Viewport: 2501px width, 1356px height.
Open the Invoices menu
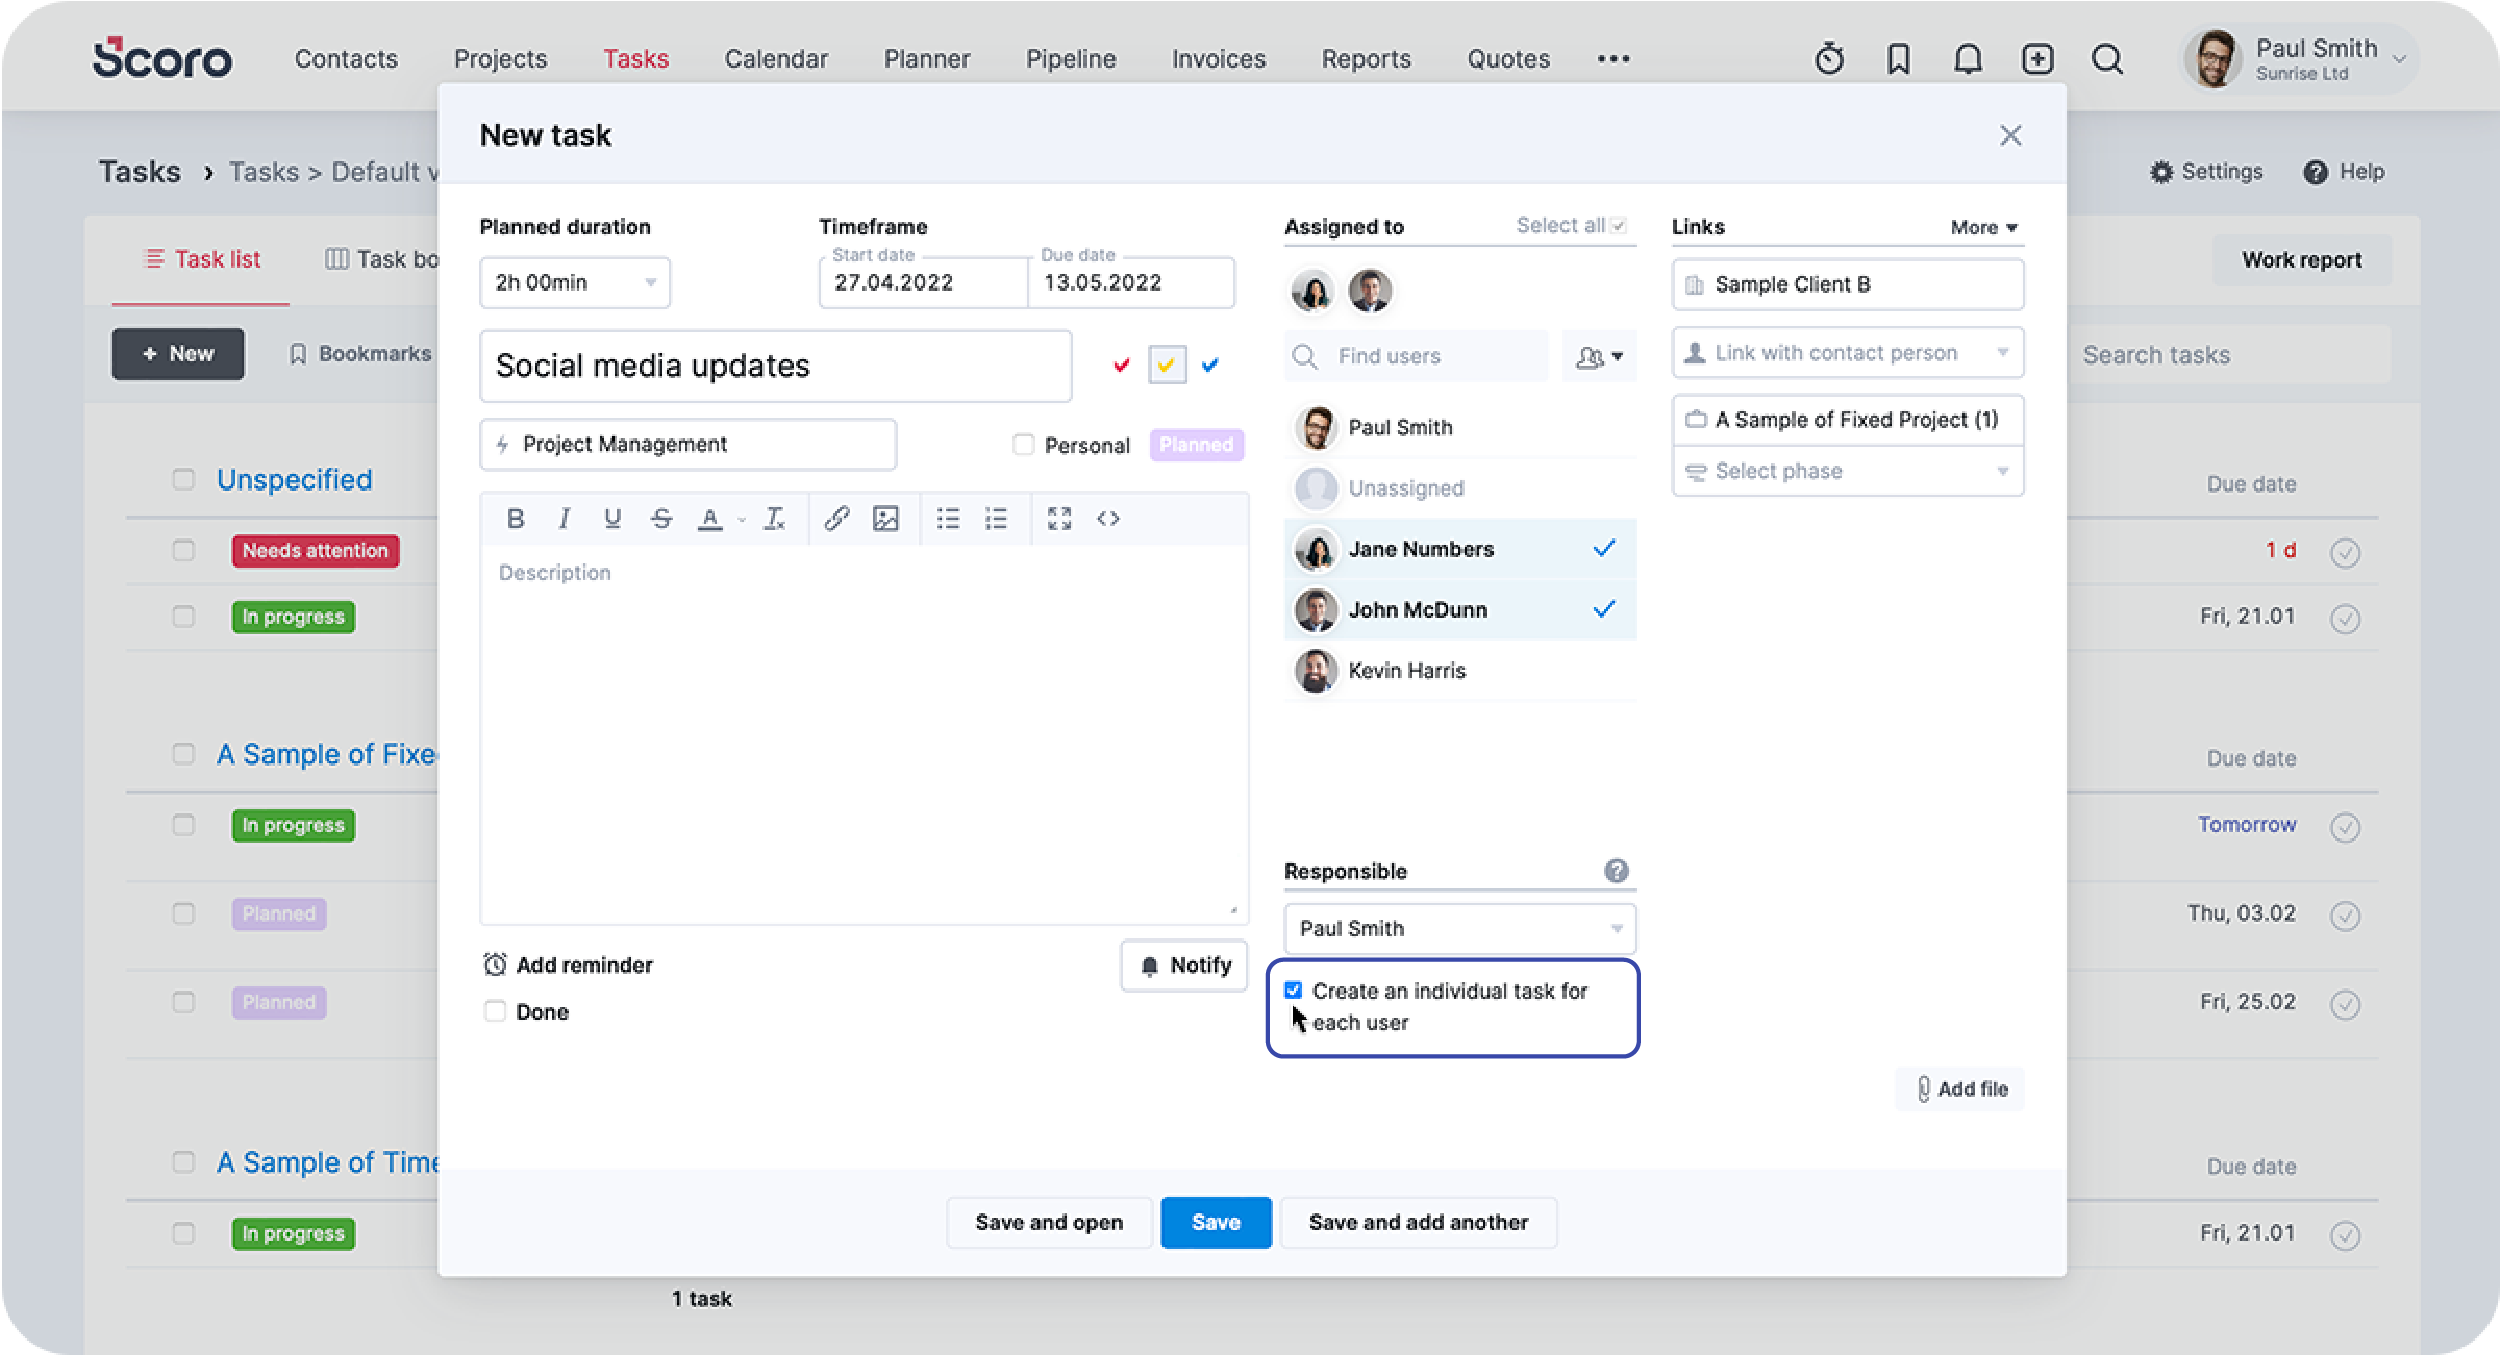coord(1218,59)
